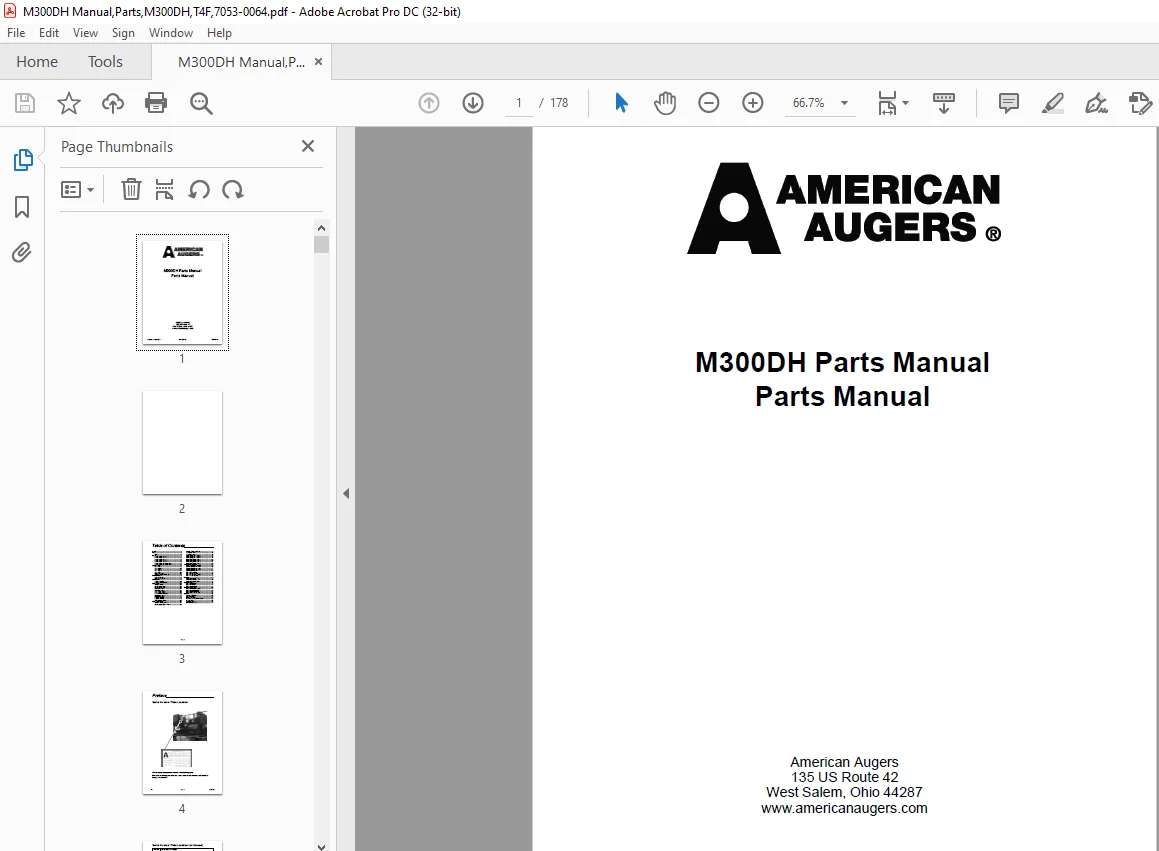Select the Highlight text tool
The height and width of the screenshot is (851, 1159).
1053,103
